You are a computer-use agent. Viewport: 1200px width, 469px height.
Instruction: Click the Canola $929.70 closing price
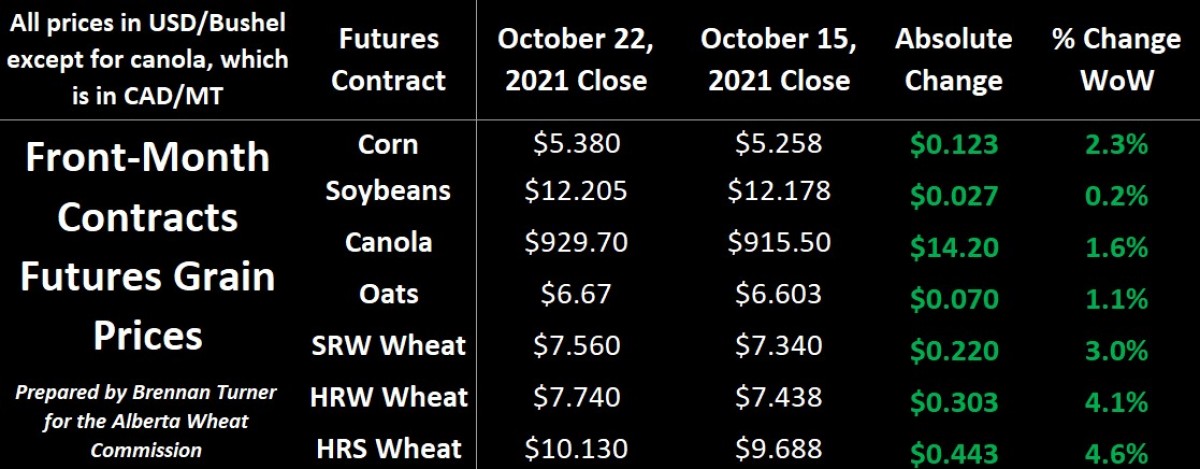(577, 243)
